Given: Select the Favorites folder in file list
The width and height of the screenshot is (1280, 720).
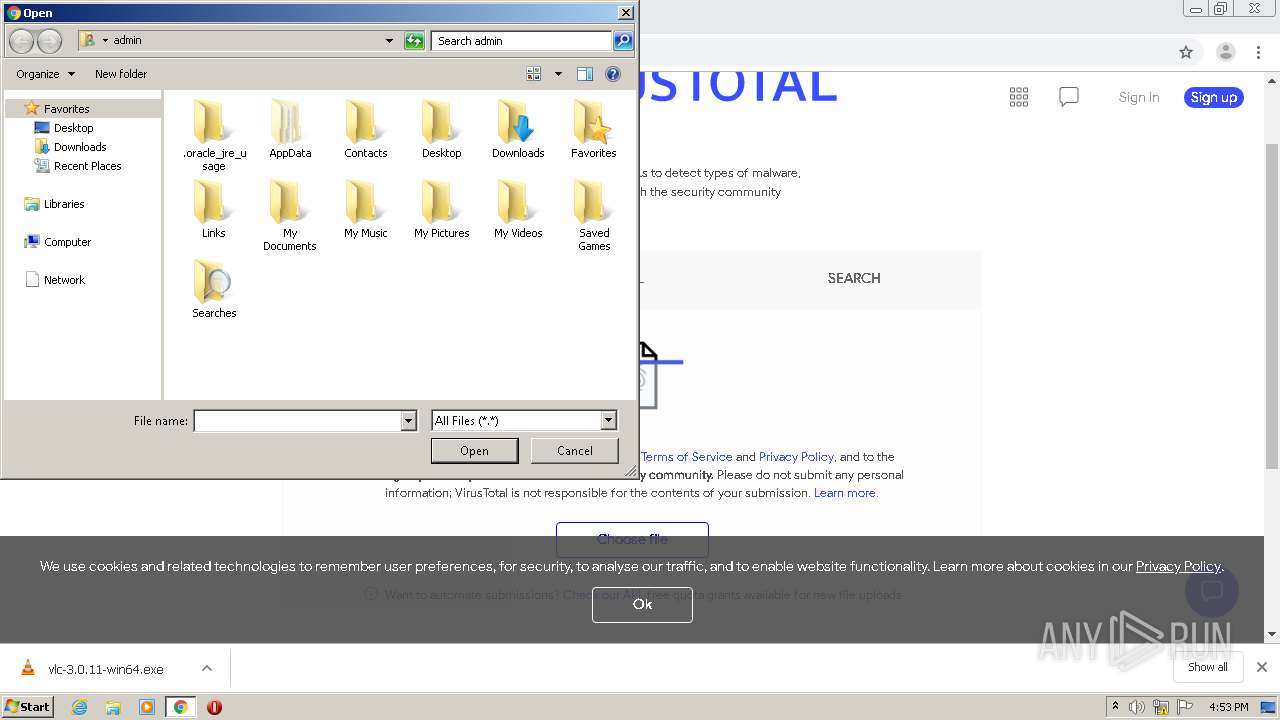Looking at the screenshot, I should click(x=594, y=128).
